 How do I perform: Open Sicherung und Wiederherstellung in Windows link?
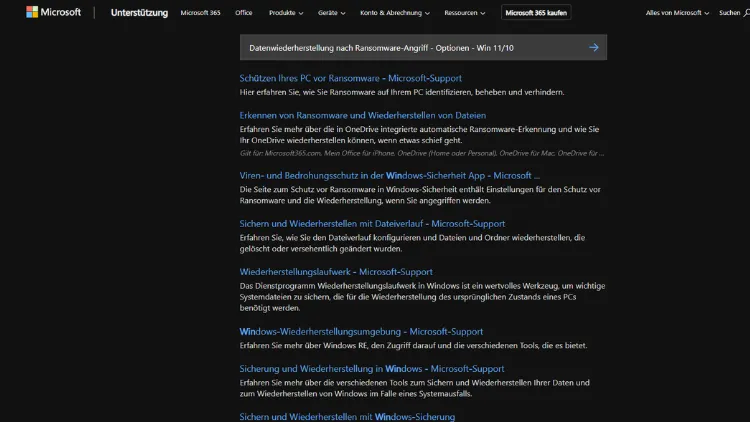(x=372, y=369)
